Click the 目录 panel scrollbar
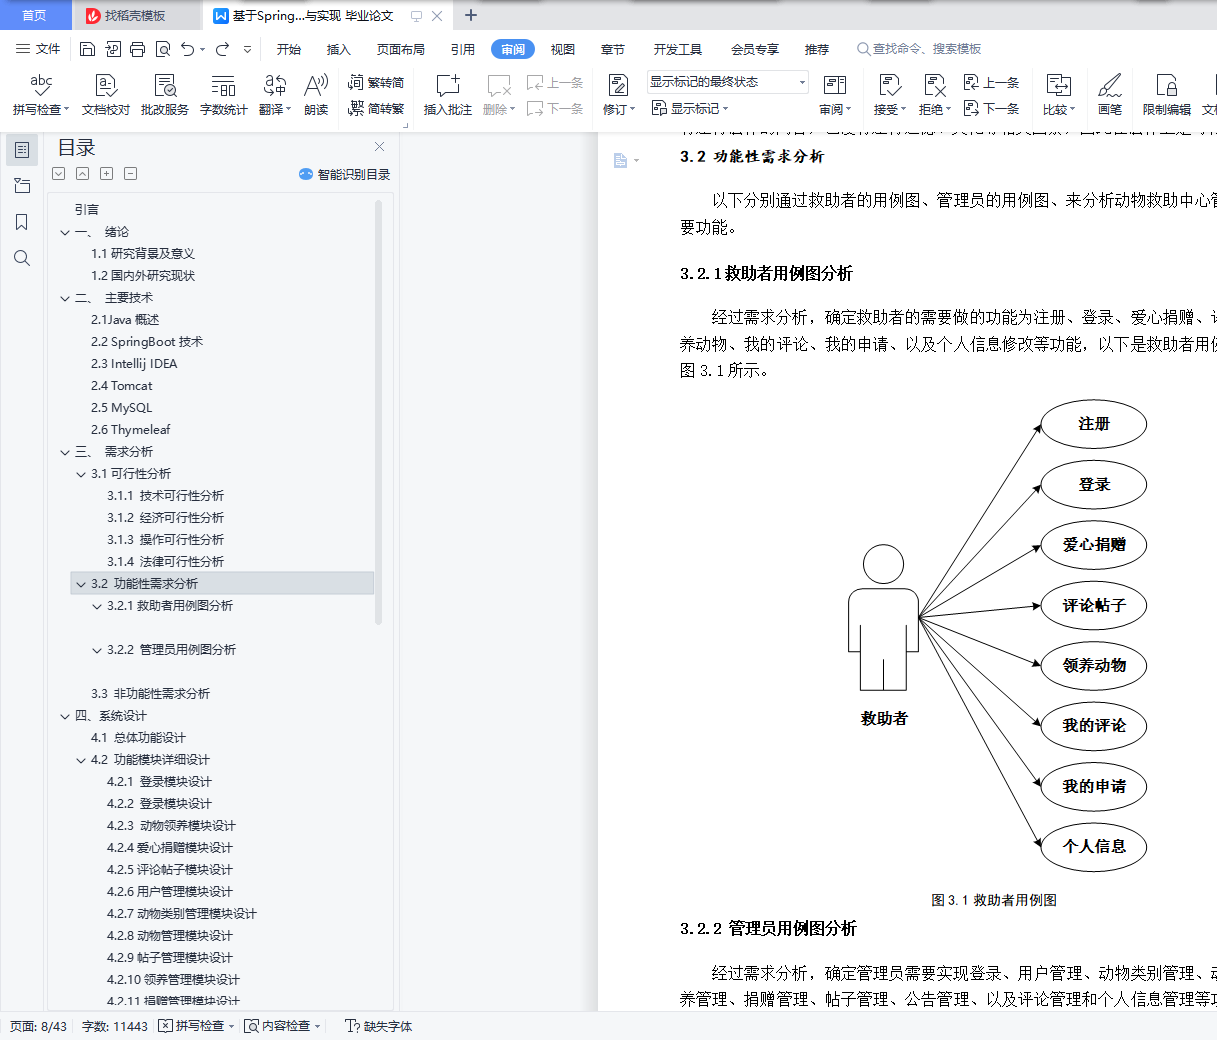 click(378, 412)
